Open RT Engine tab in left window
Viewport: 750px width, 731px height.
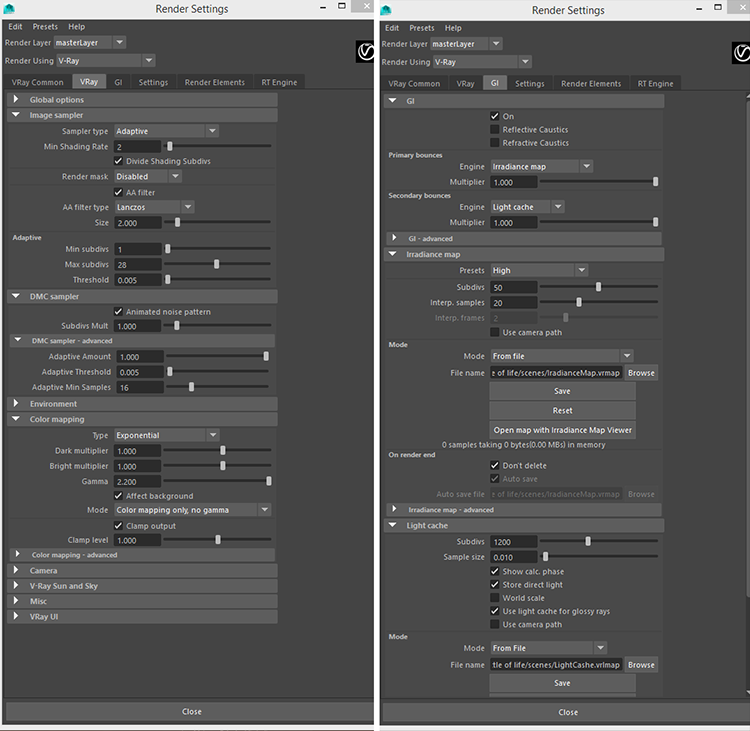[279, 82]
